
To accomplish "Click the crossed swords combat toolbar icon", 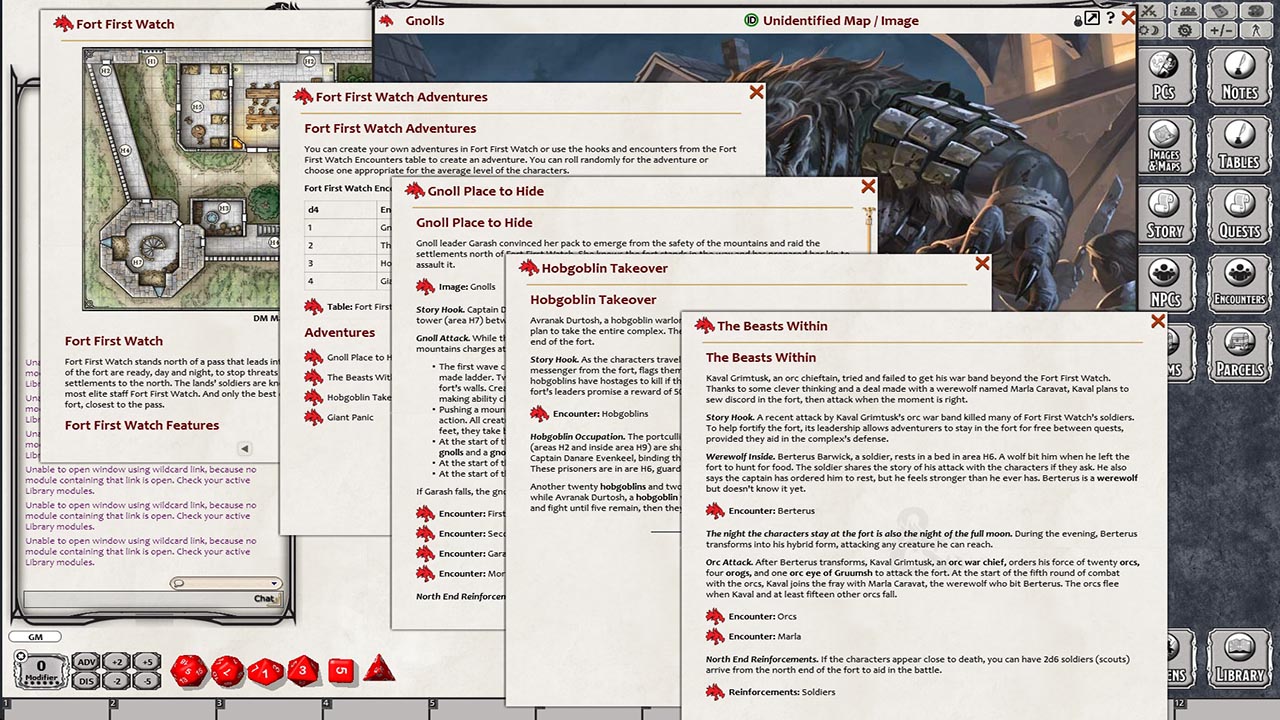I will pos(1148,12).
